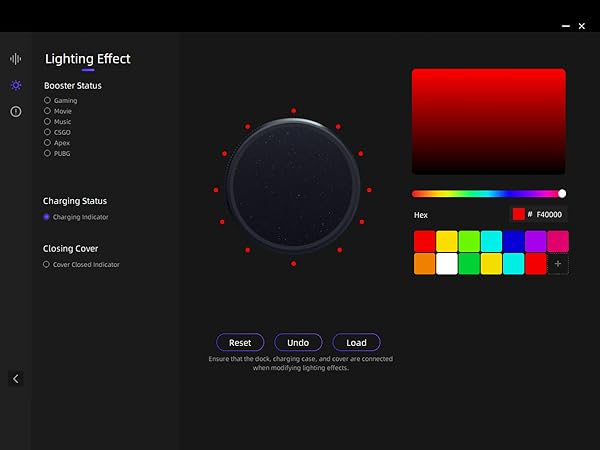Pick the blue swatch
Image resolution: width=600 pixels, height=450 pixels.
pyautogui.click(x=514, y=241)
